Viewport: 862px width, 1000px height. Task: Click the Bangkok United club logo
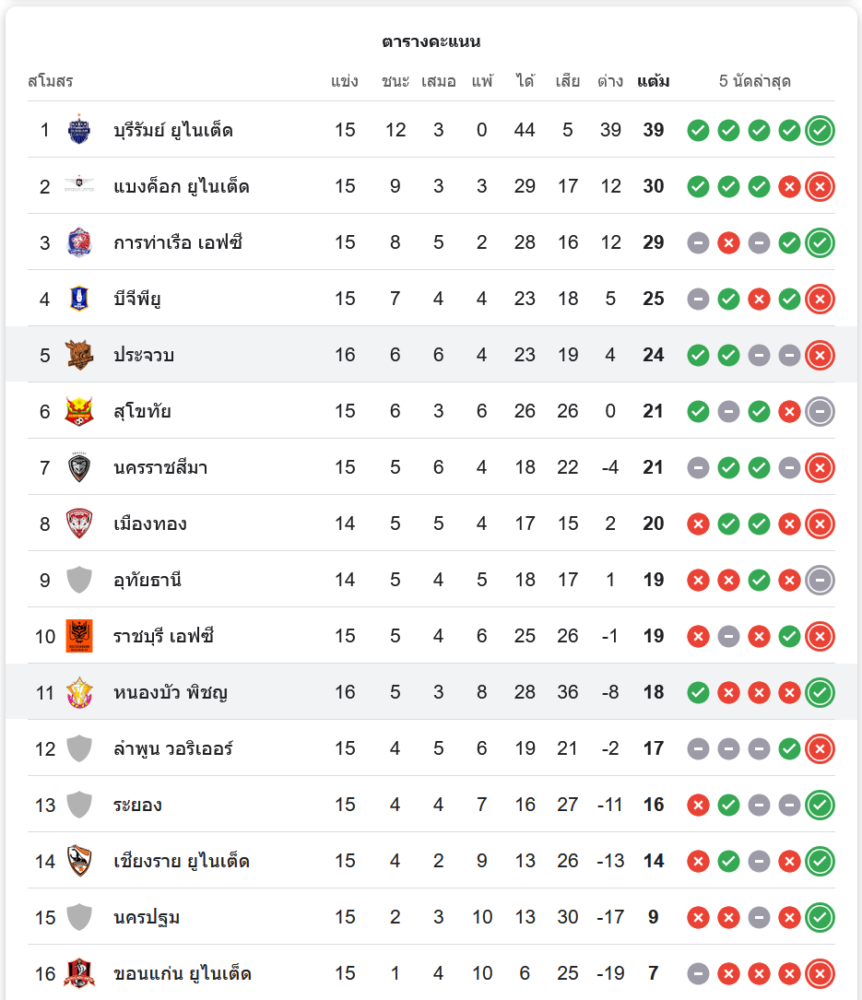click(x=79, y=186)
